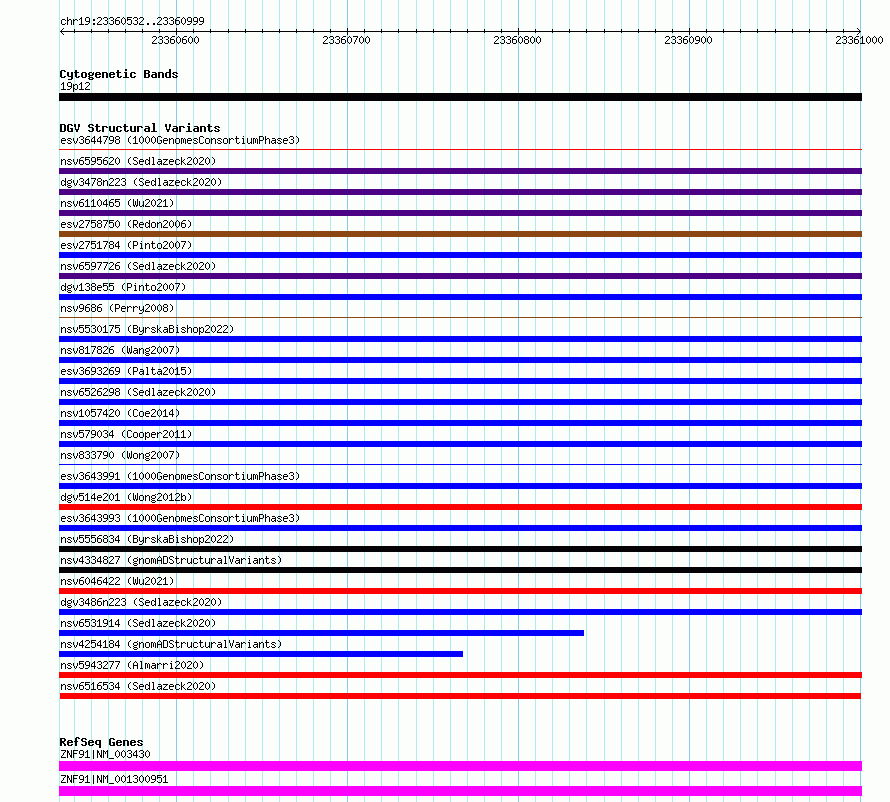Click the esv3644798 1000GenomesConsortiumPhase3 label

pyautogui.click(x=180, y=140)
